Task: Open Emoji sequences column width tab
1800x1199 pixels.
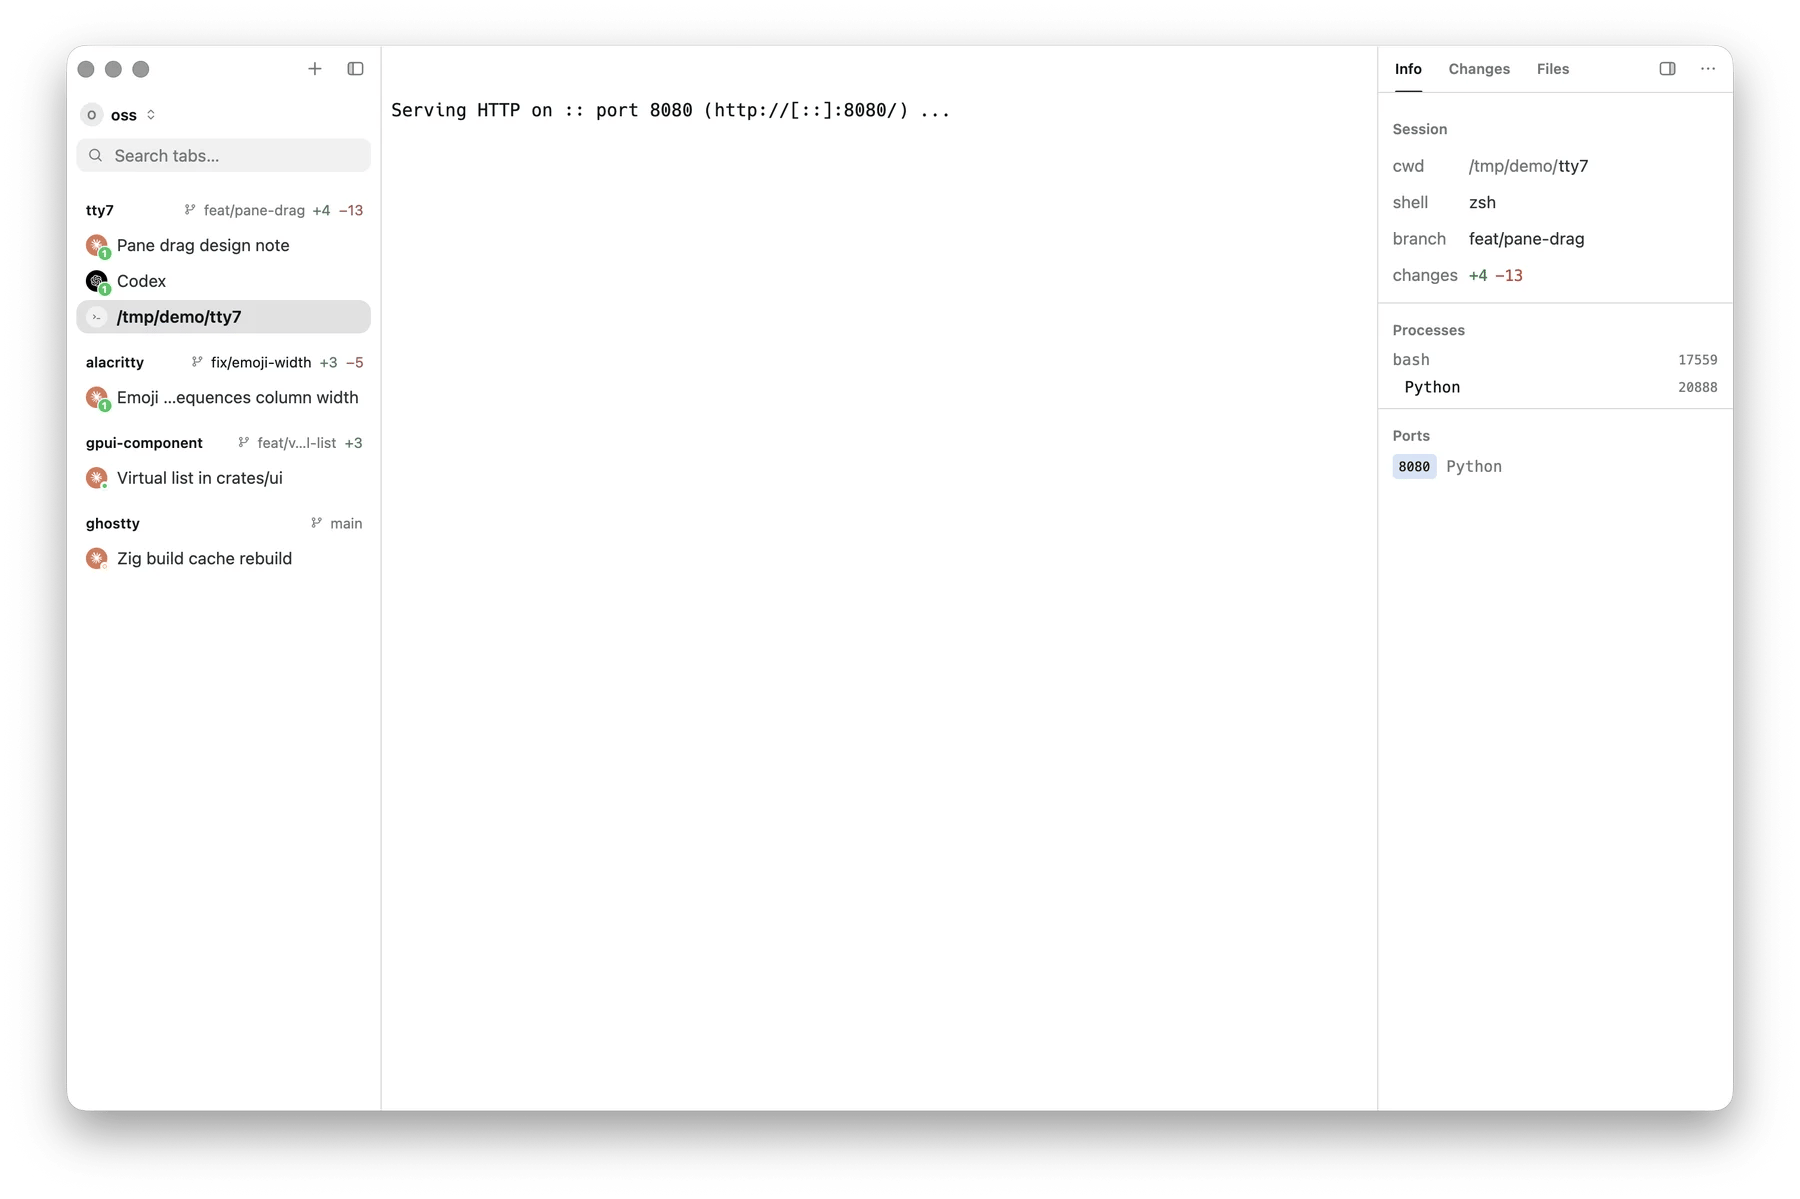Action: [x=223, y=398]
